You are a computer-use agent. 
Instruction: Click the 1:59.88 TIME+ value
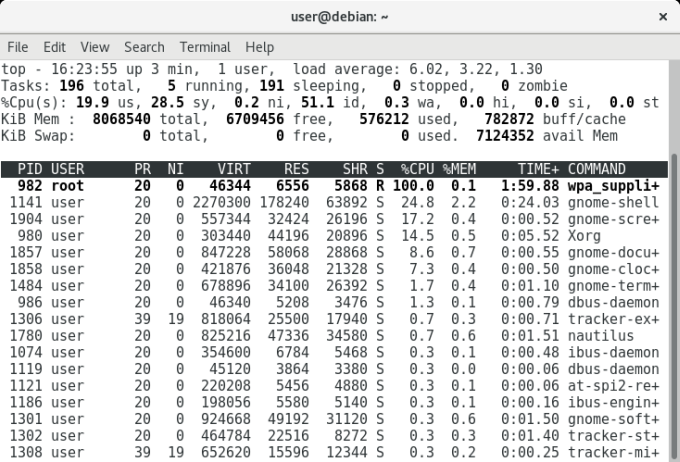530,186
